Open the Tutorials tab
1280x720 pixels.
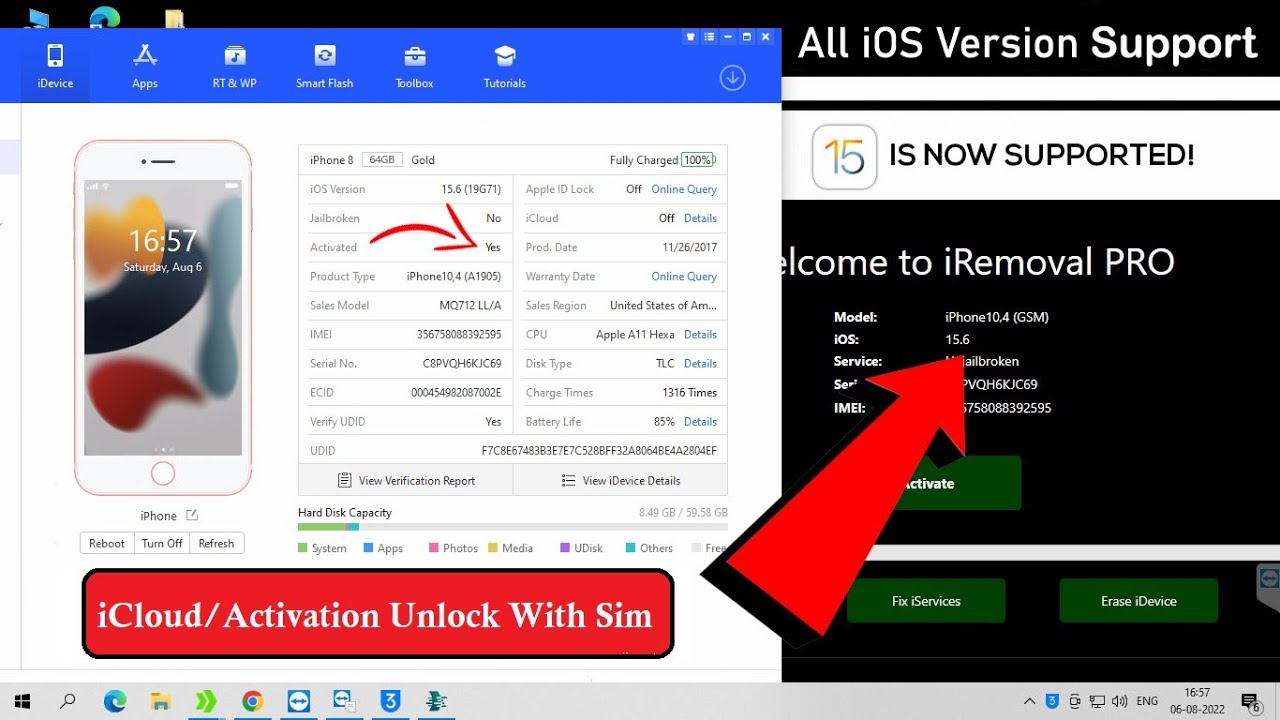(x=505, y=66)
